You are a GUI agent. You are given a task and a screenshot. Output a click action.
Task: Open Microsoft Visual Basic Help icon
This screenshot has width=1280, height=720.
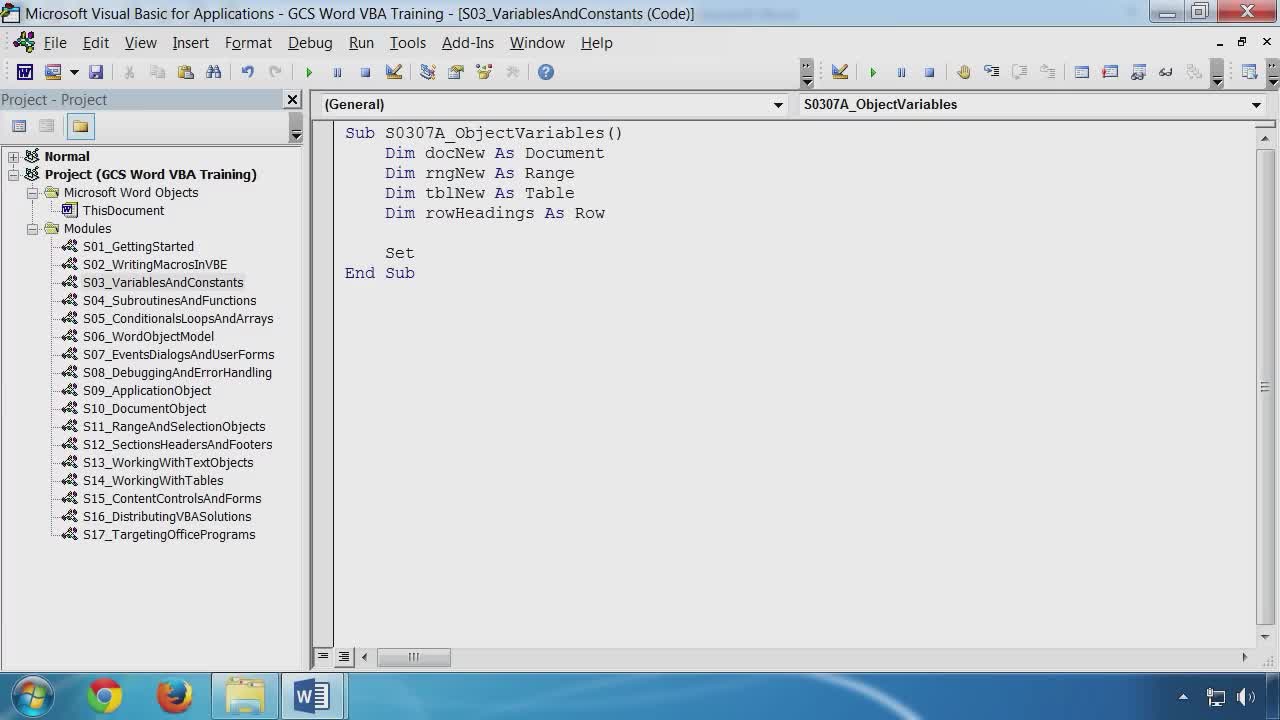point(545,72)
